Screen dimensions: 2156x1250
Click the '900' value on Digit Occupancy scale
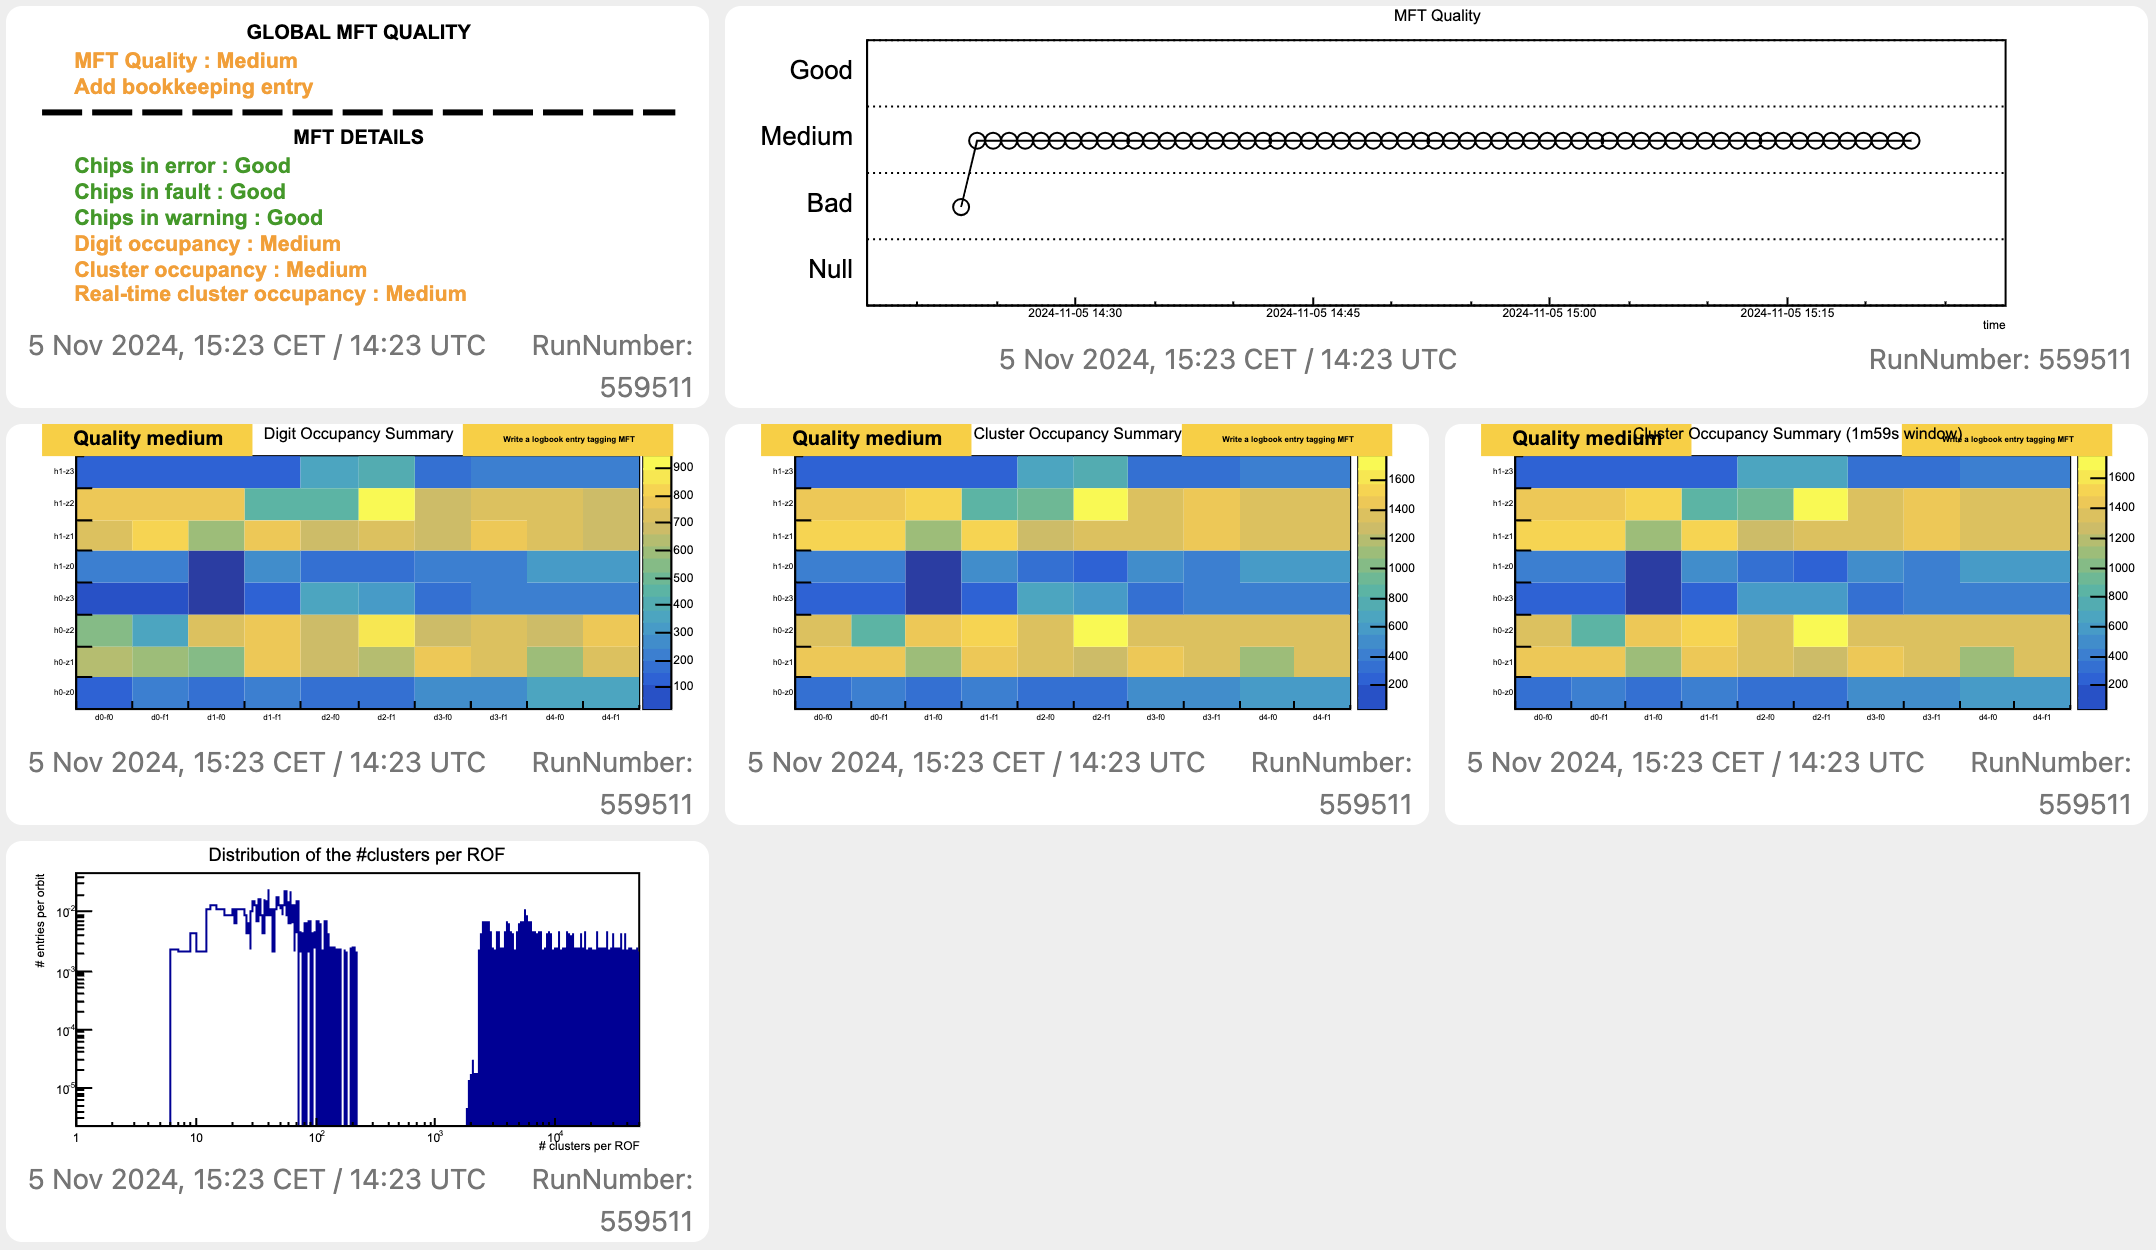point(683,467)
